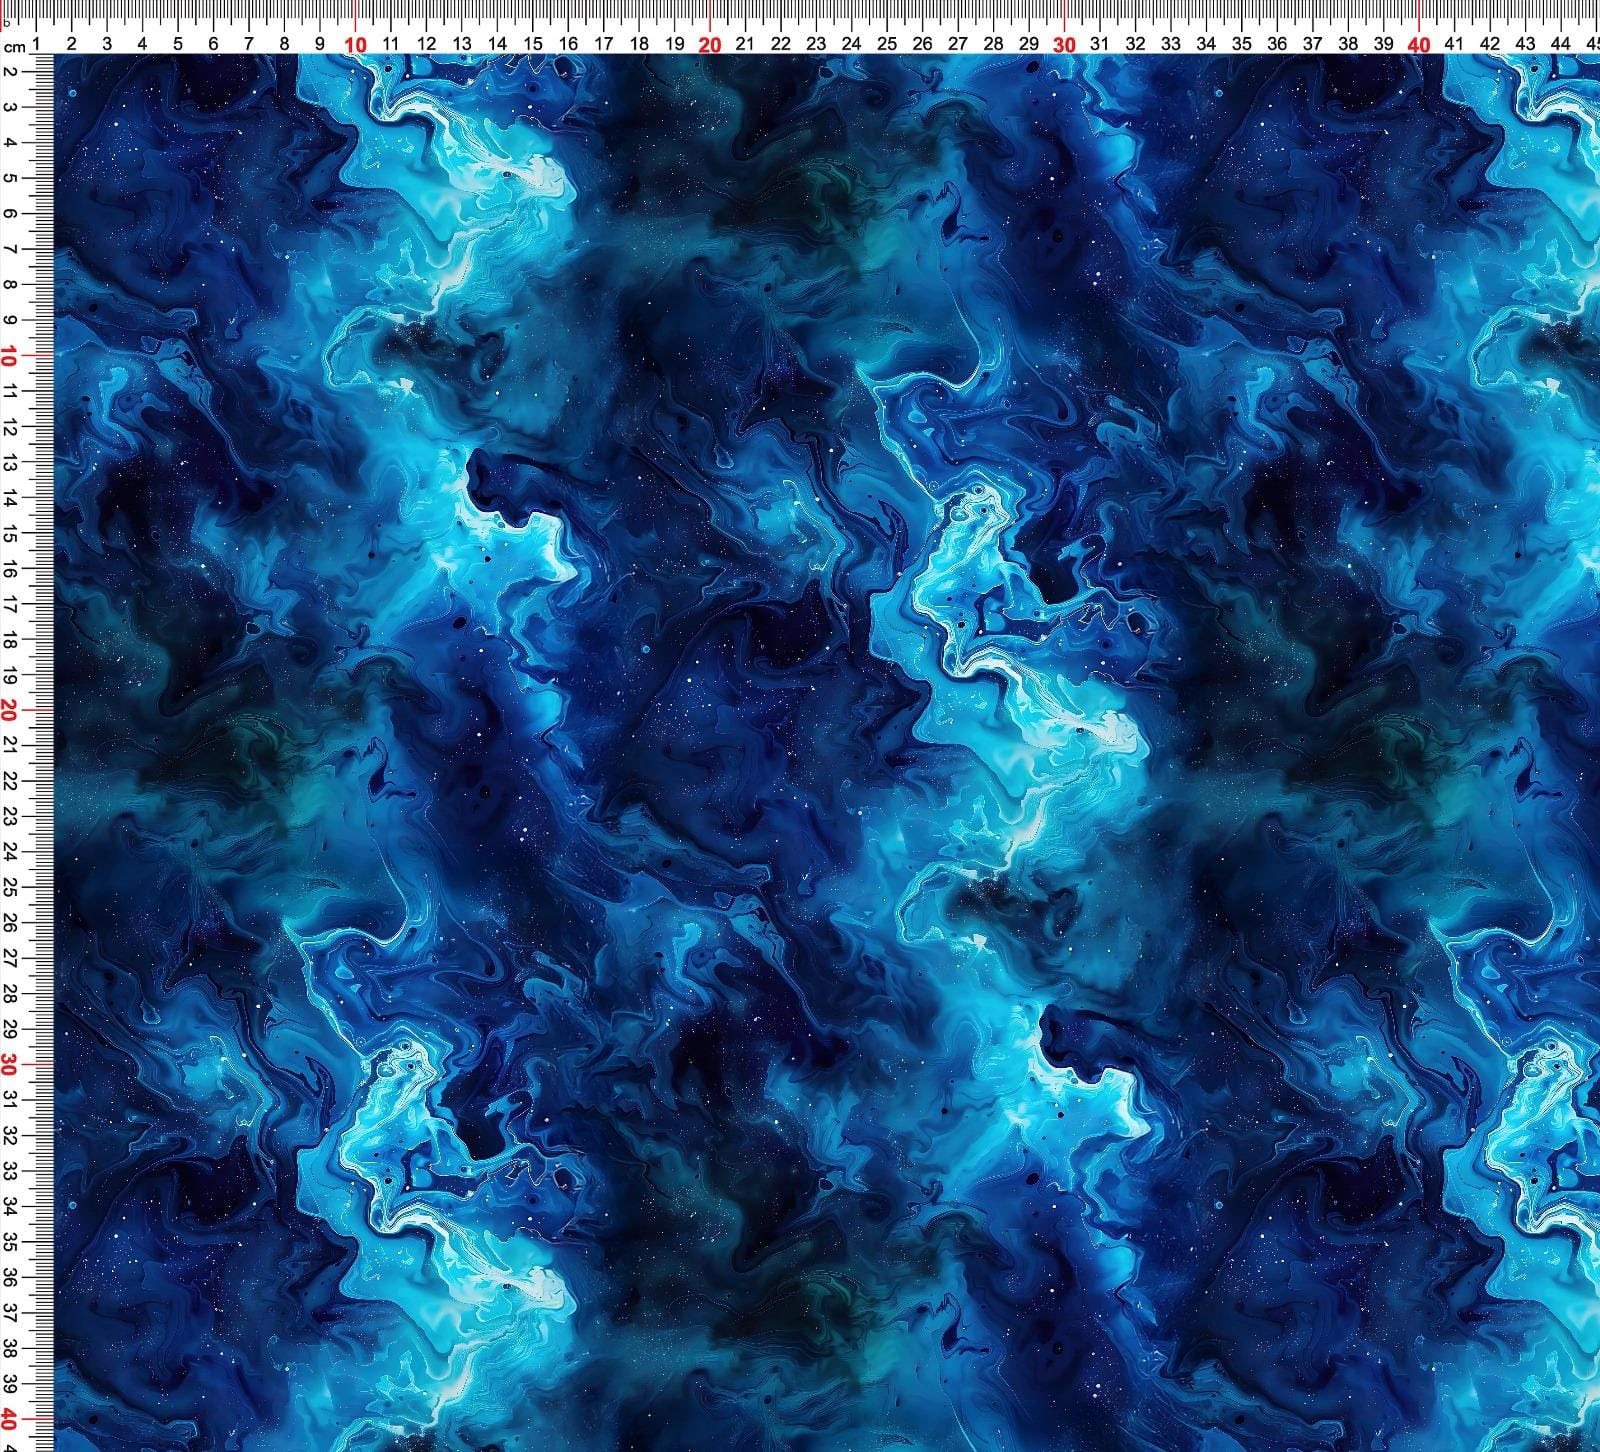Click the 1 mark on top ruler

[36, 44]
